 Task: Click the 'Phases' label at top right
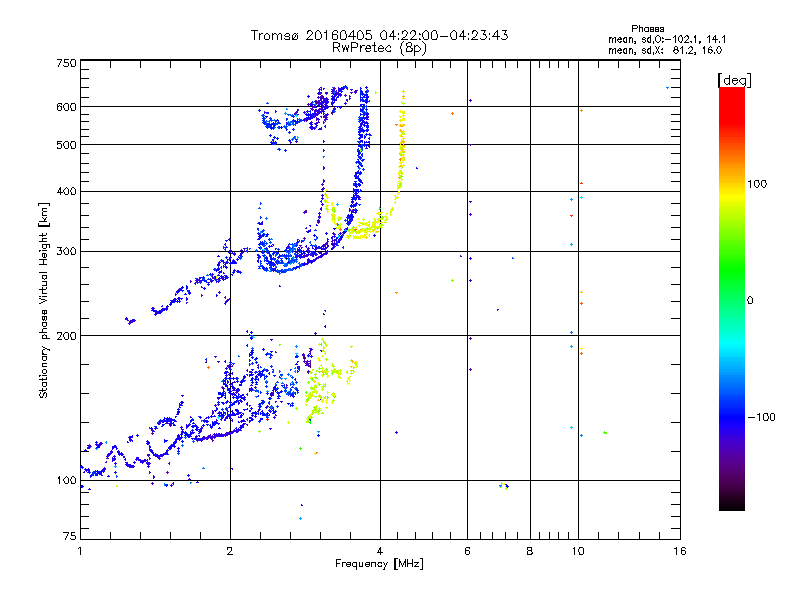(647, 29)
